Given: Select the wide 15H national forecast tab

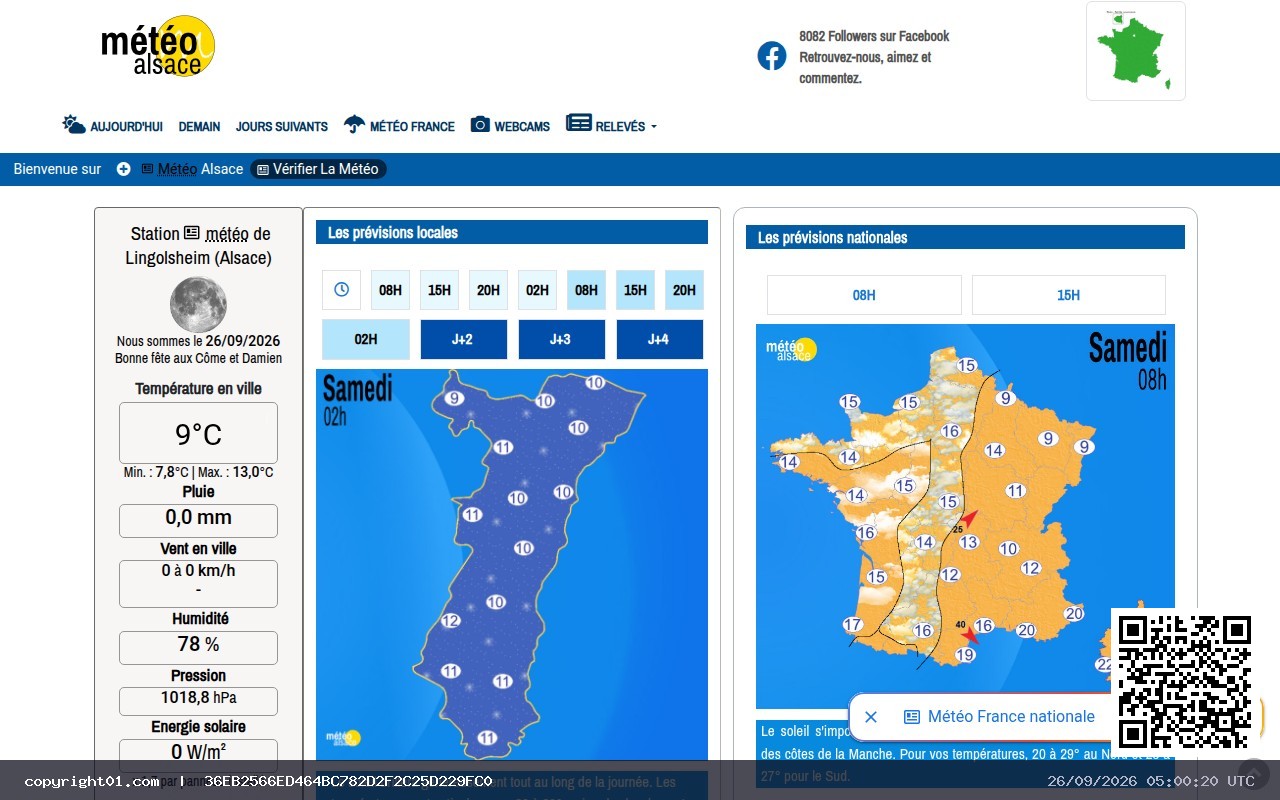Looking at the screenshot, I should tap(1069, 295).
